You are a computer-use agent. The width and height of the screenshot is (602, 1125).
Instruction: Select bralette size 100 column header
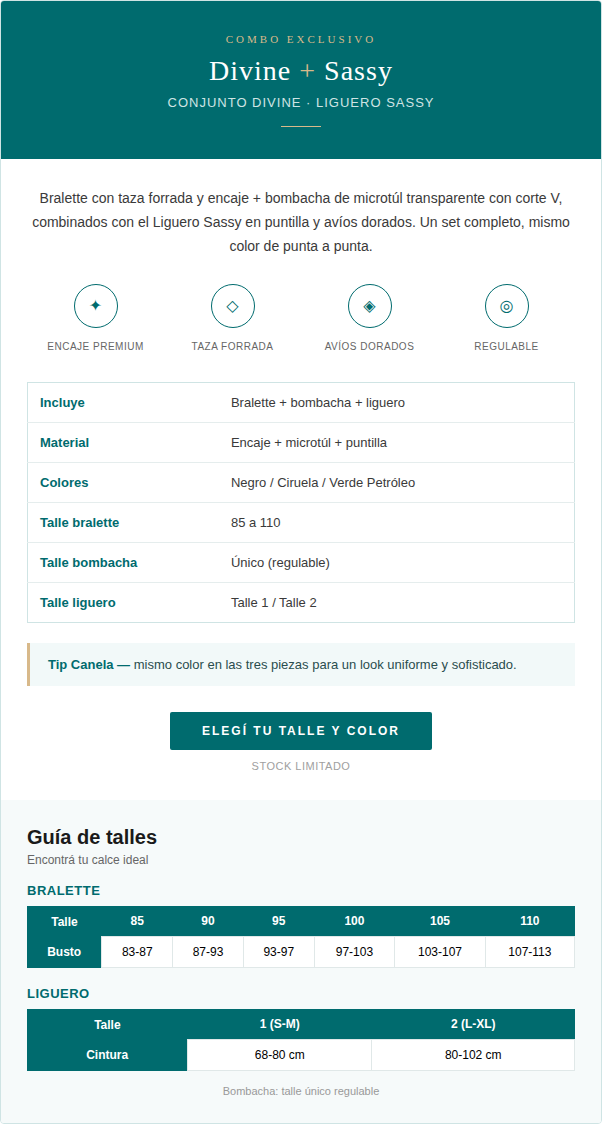tap(354, 921)
